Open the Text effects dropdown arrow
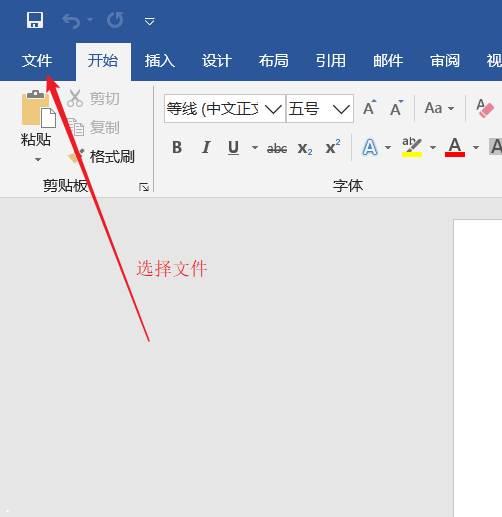This screenshot has height=517, width=502. point(388,147)
